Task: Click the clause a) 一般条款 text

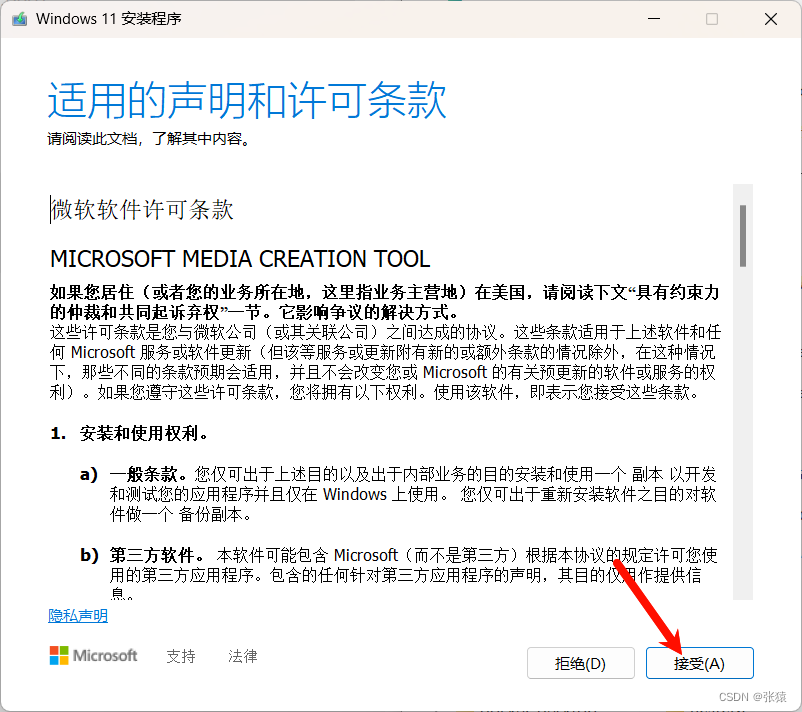Action: pos(398,494)
